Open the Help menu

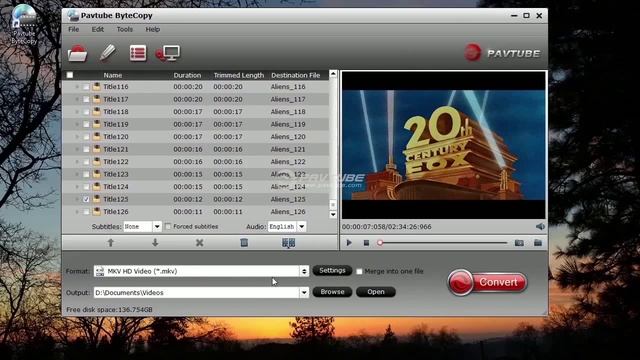(x=153, y=29)
